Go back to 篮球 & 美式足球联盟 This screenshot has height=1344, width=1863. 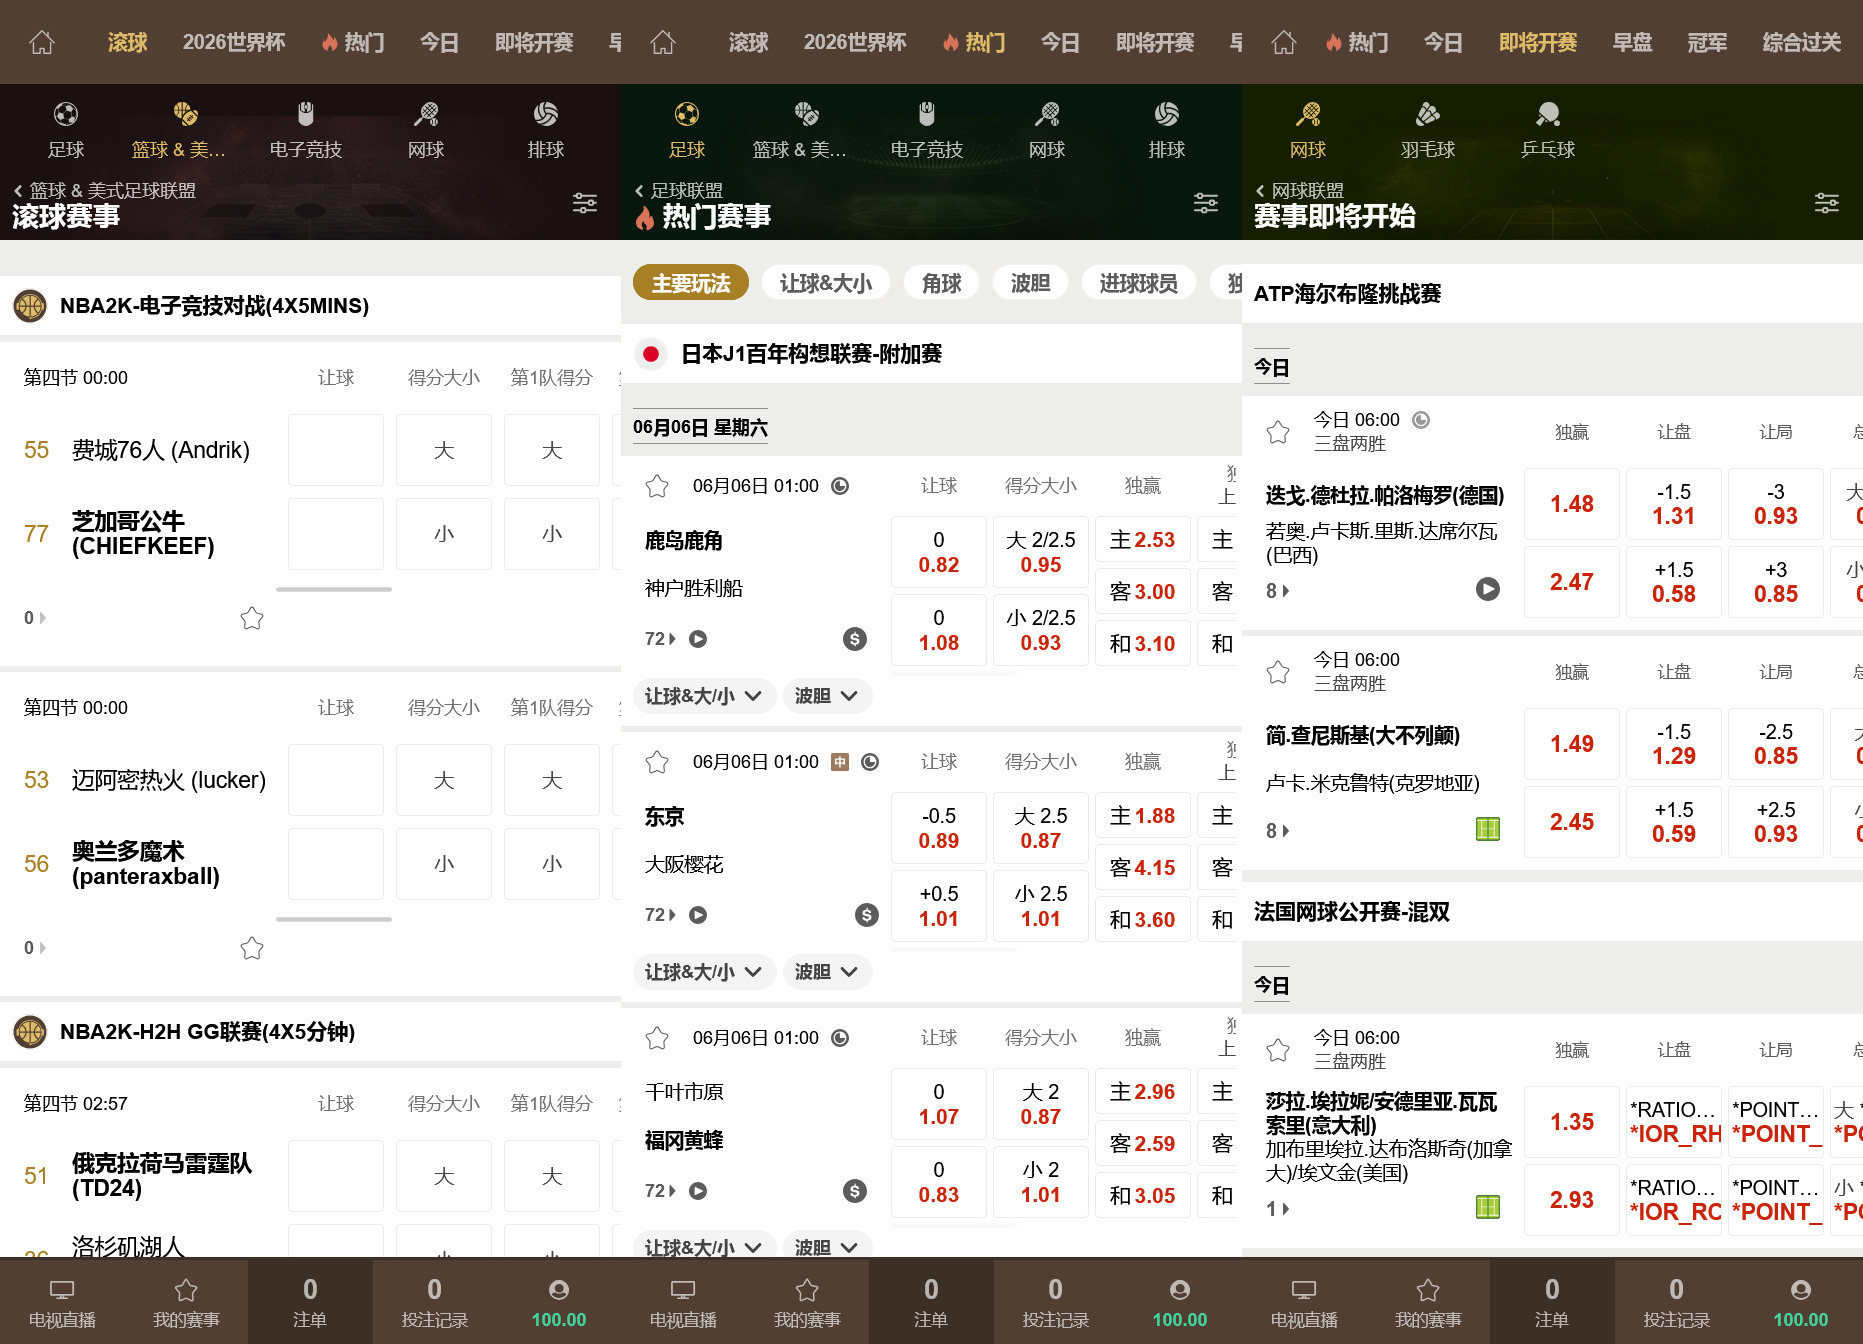click(x=104, y=190)
